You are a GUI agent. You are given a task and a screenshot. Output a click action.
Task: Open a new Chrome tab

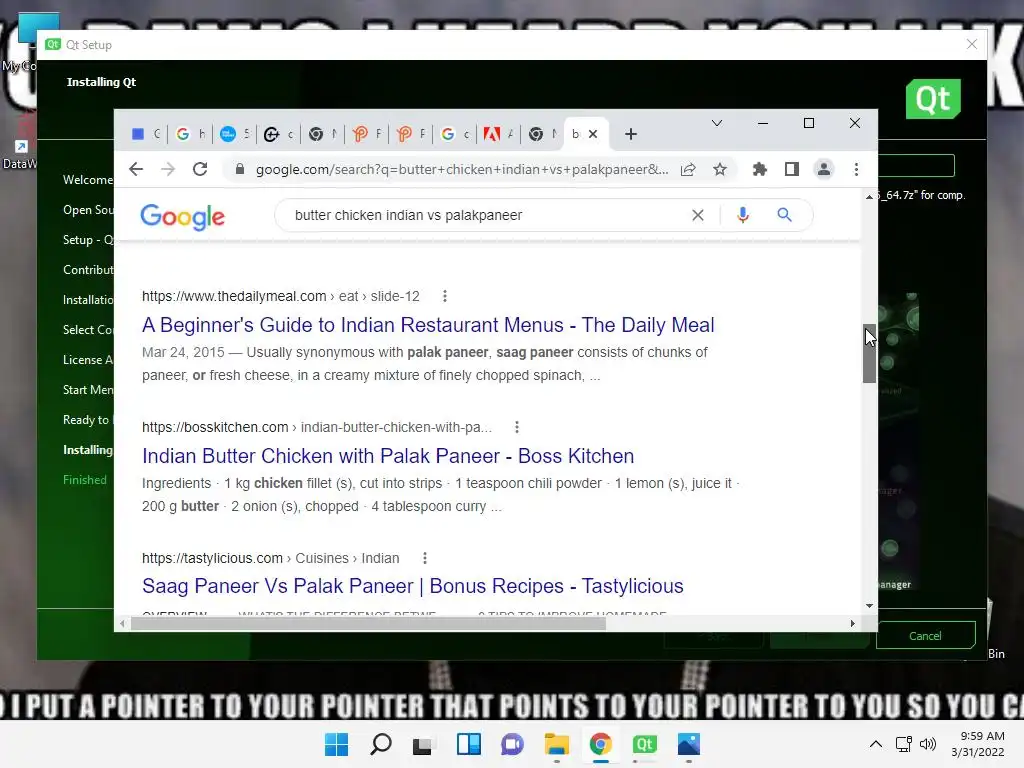point(630,134)
